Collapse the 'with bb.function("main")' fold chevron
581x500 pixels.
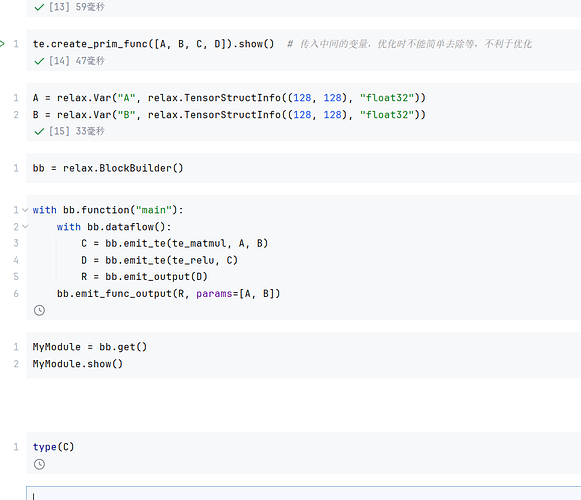[x=25, y=210]
